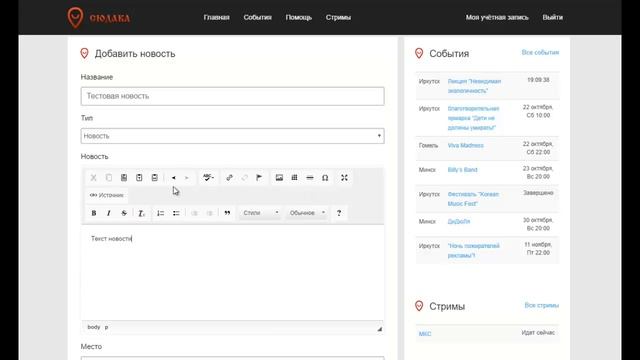Open the Помощь menu item

point(299,17)
